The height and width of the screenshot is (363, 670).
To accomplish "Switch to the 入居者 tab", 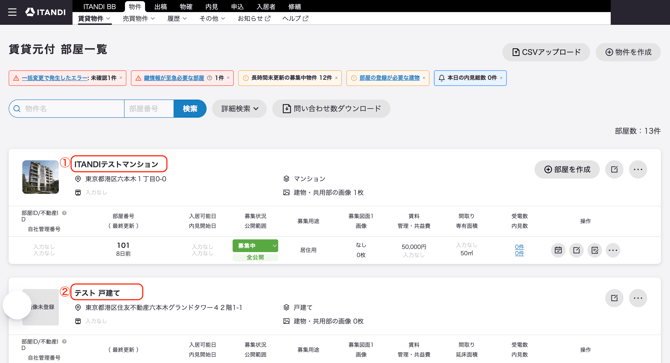I will tap(266, 6).
